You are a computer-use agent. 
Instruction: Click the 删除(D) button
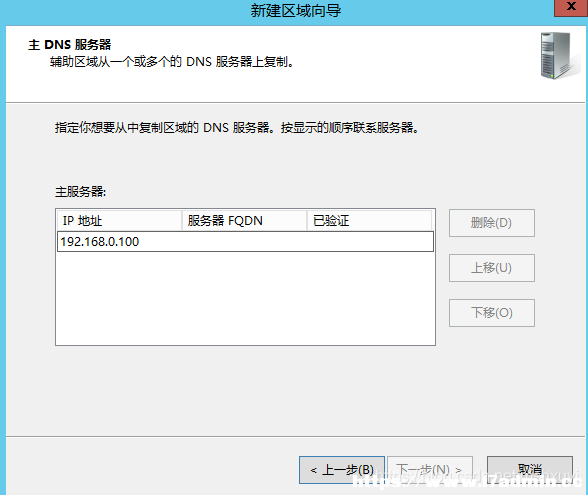point(492,223)
